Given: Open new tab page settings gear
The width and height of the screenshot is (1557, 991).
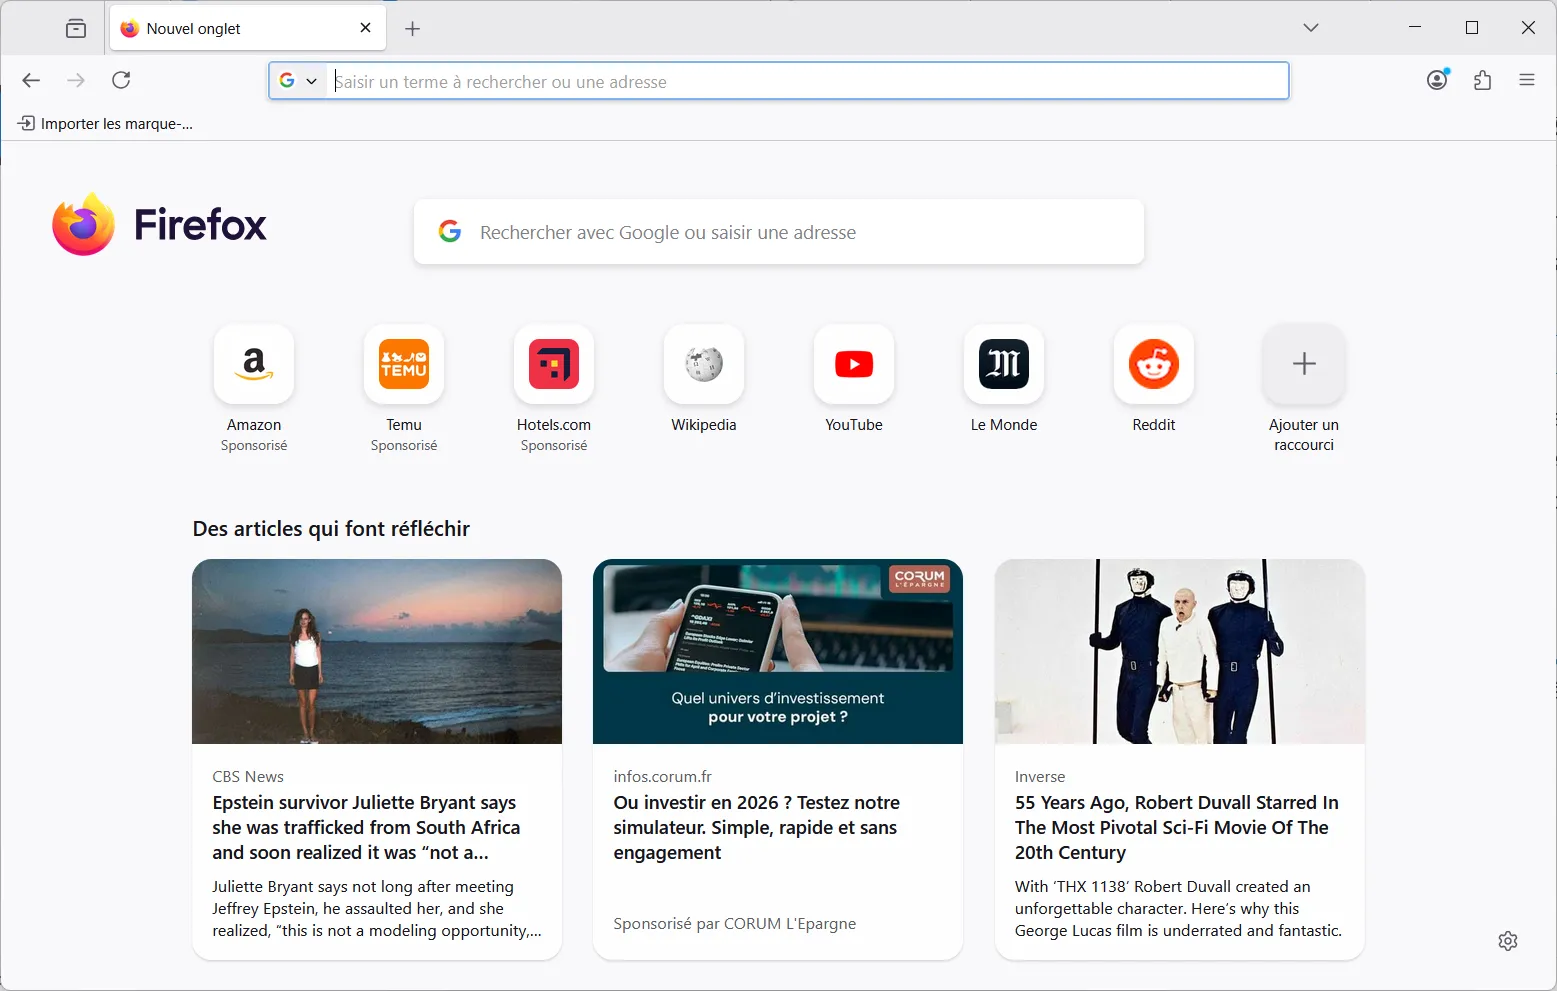Looking at the screenshot, I should pos(1508,940).
